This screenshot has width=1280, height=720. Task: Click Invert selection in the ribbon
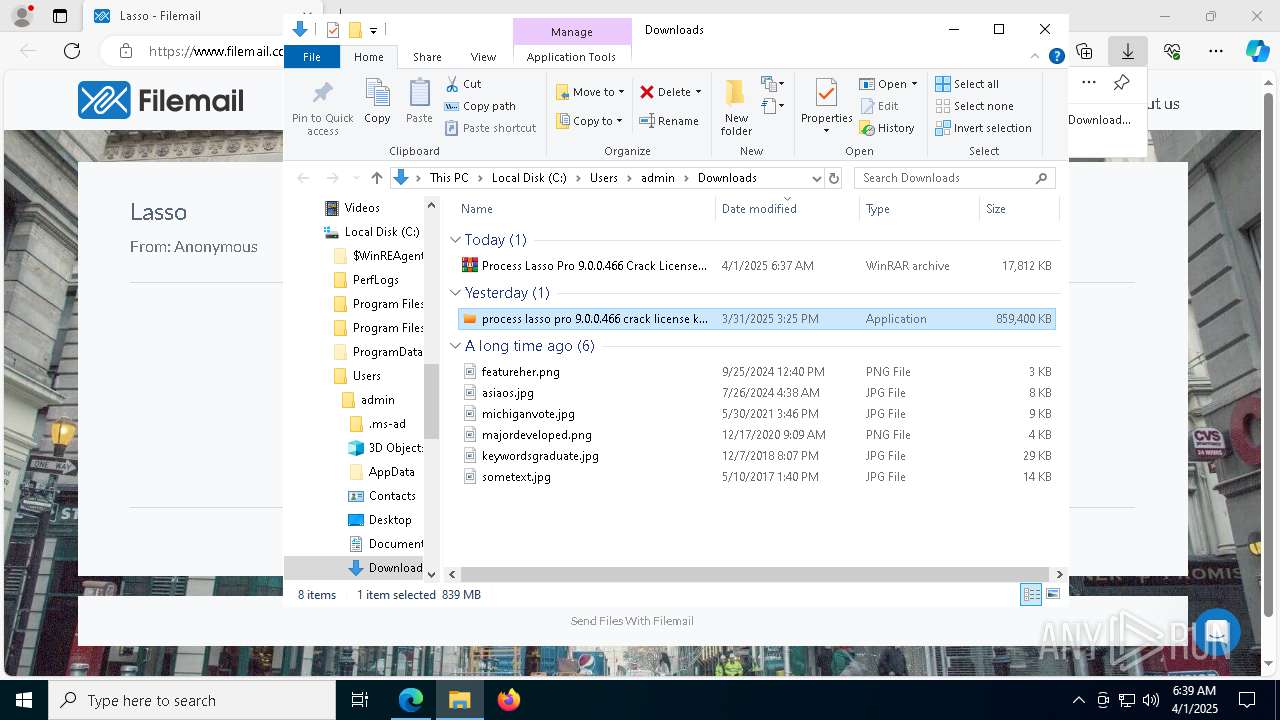point(983,128)
